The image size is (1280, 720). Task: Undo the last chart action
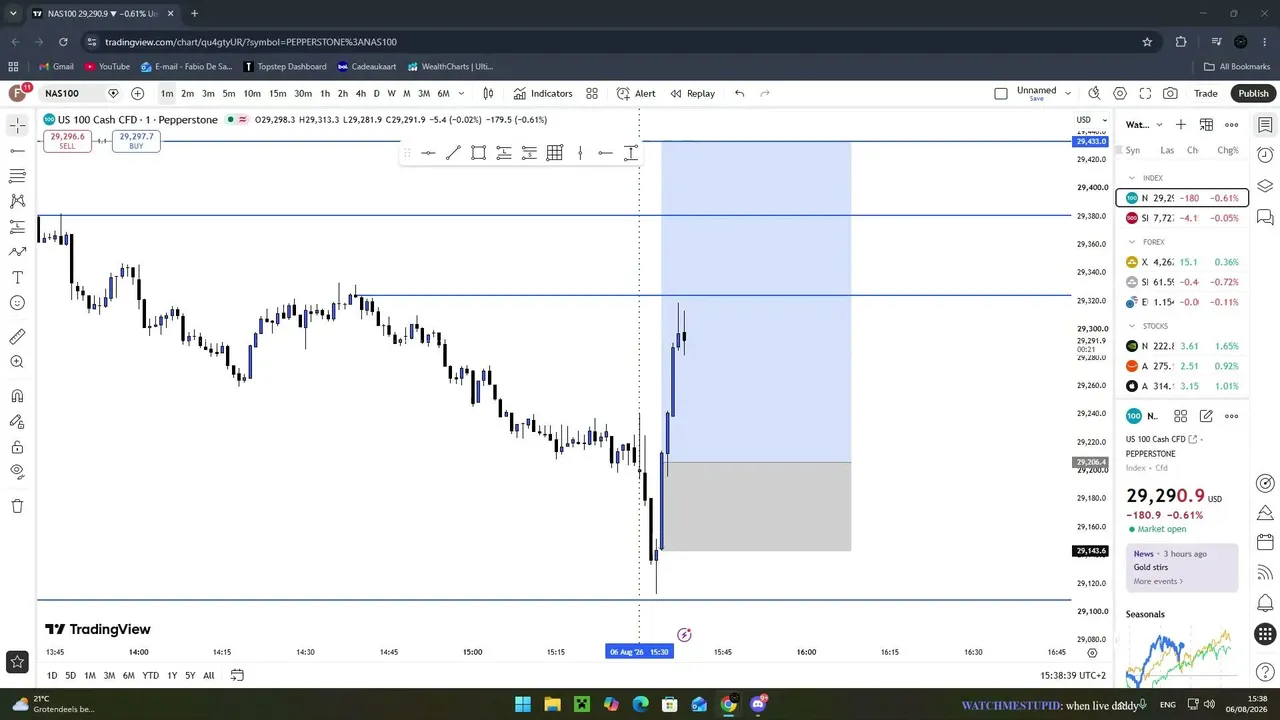[739, 93]
